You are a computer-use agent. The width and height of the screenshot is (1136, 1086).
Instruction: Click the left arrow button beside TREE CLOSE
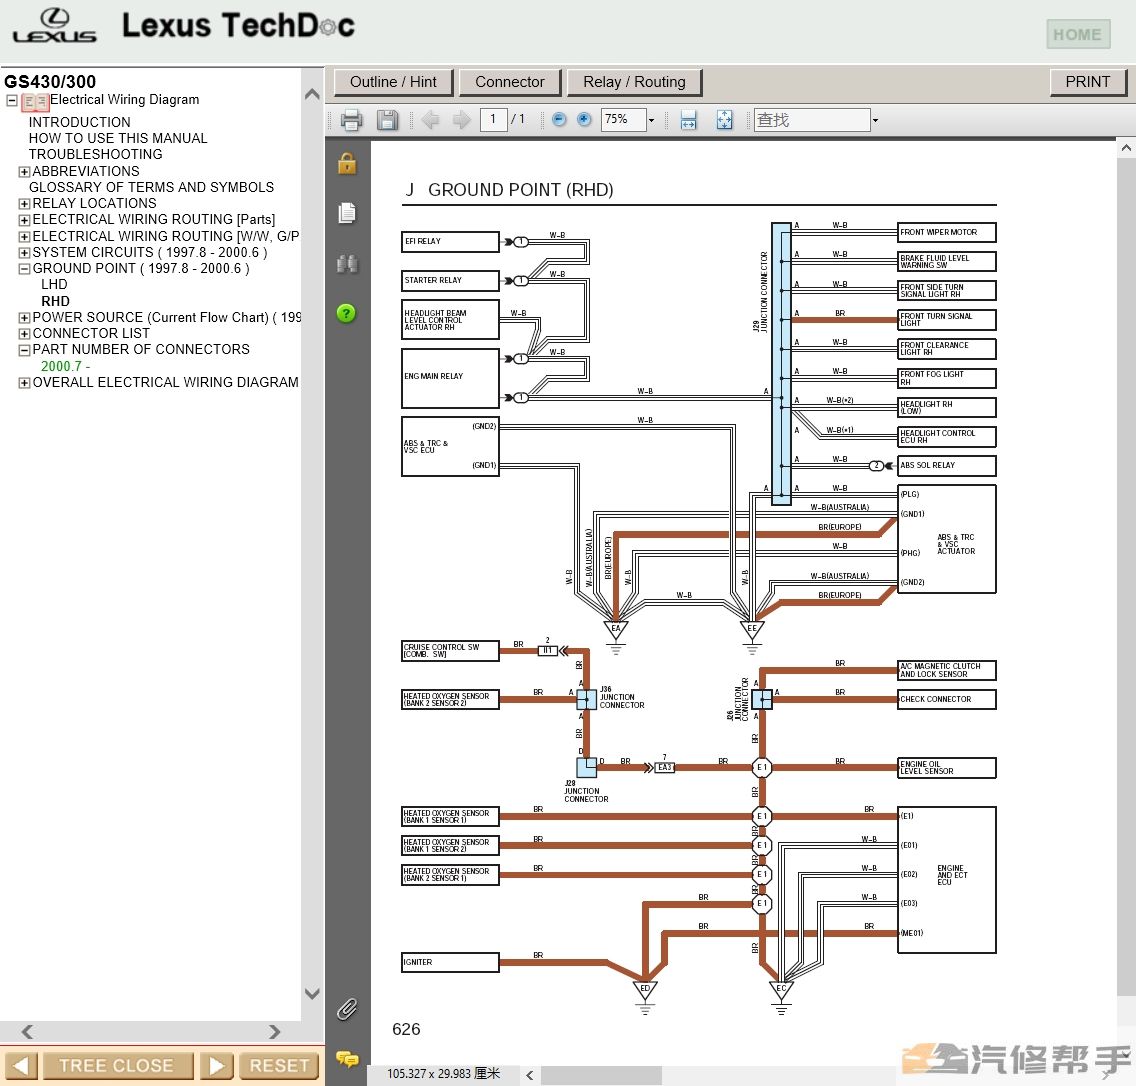(x=20, y=1066)
